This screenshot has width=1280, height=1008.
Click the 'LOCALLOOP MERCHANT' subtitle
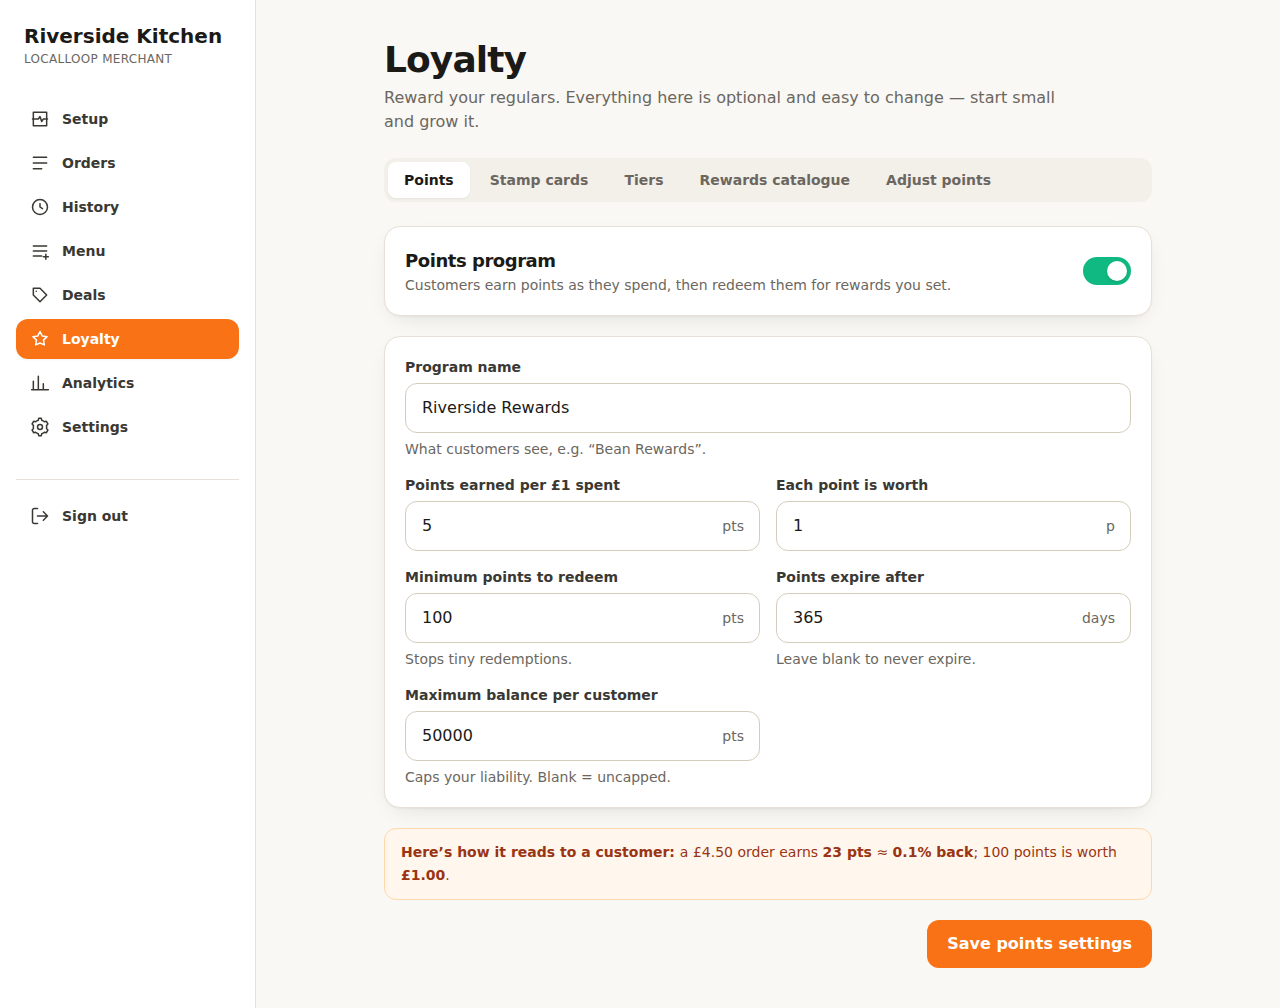pyautogui.click(x=98, y=59)
